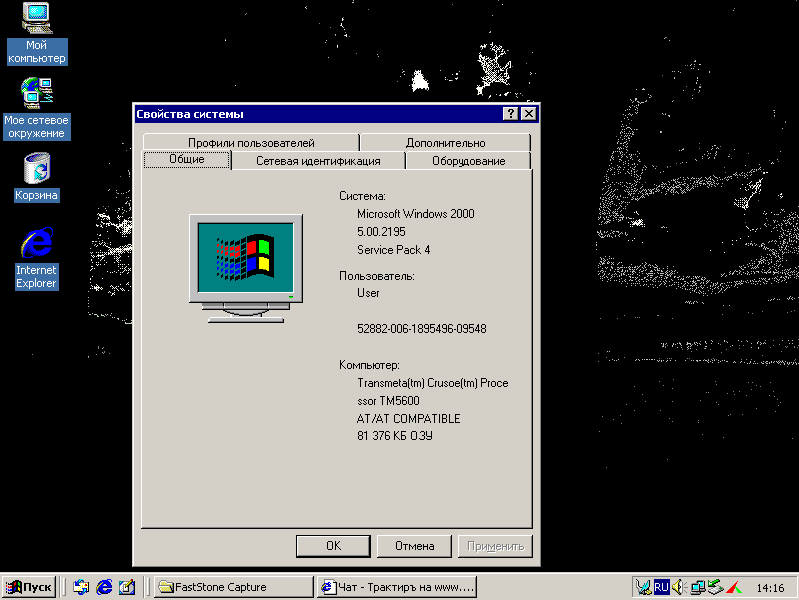Image resolution: width=799 pixels, height=600 pixels.
Task: Click the RU language indicator in tray
Action: pos(661,587)
